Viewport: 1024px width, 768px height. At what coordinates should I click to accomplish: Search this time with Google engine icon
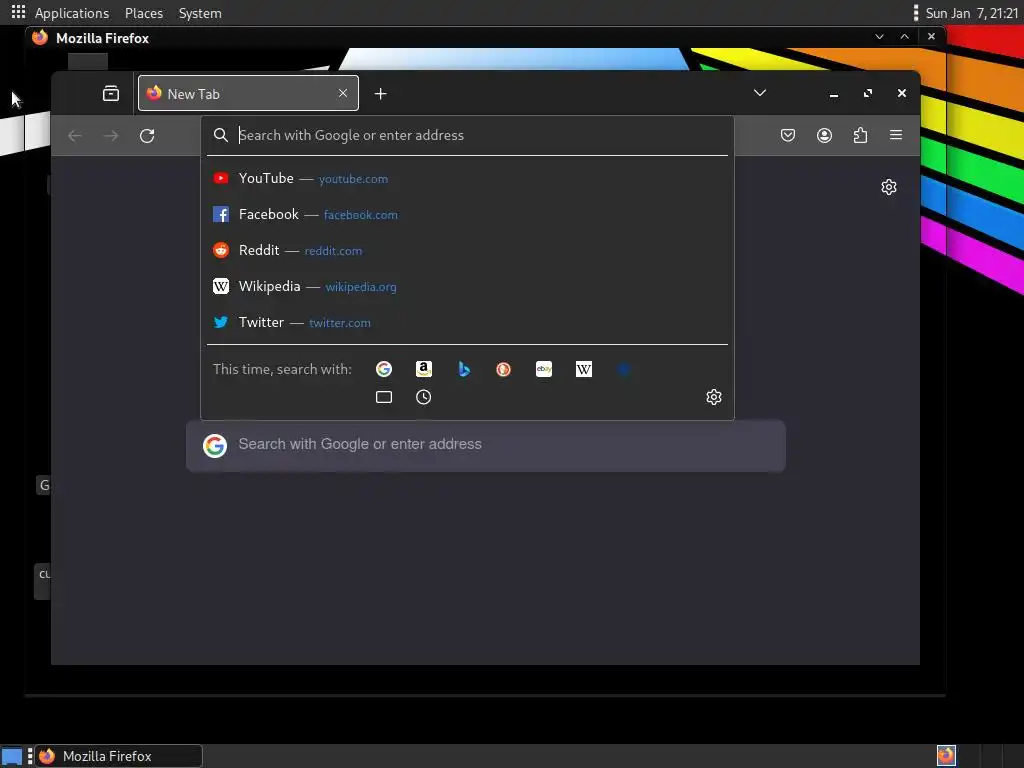pyautogui.click(x=384, y=369)
